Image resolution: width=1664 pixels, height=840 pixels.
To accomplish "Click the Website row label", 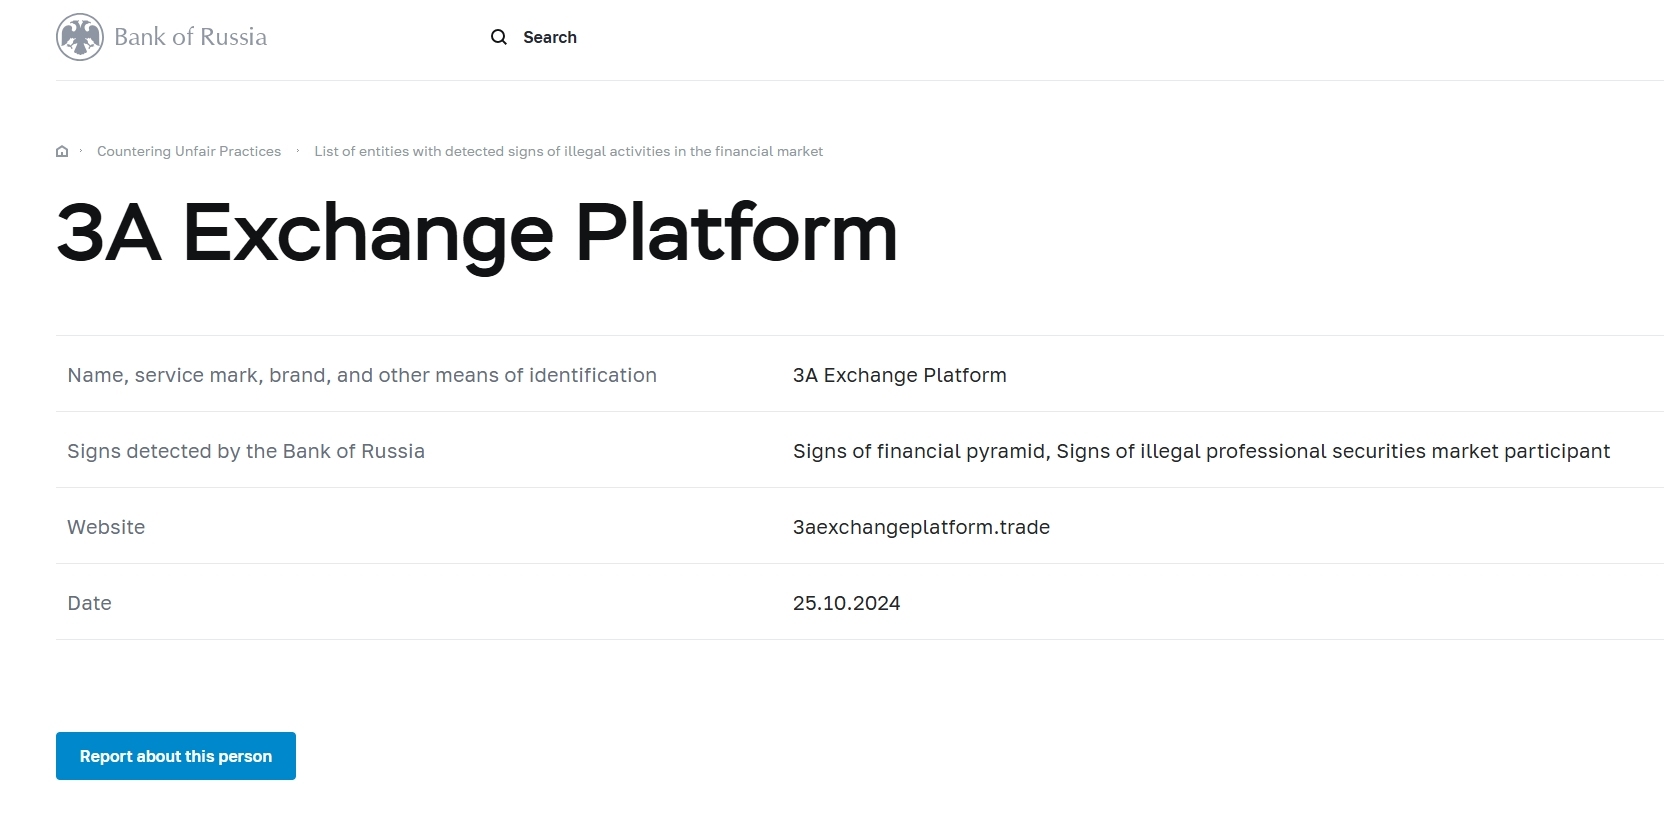I will (106, 527).
